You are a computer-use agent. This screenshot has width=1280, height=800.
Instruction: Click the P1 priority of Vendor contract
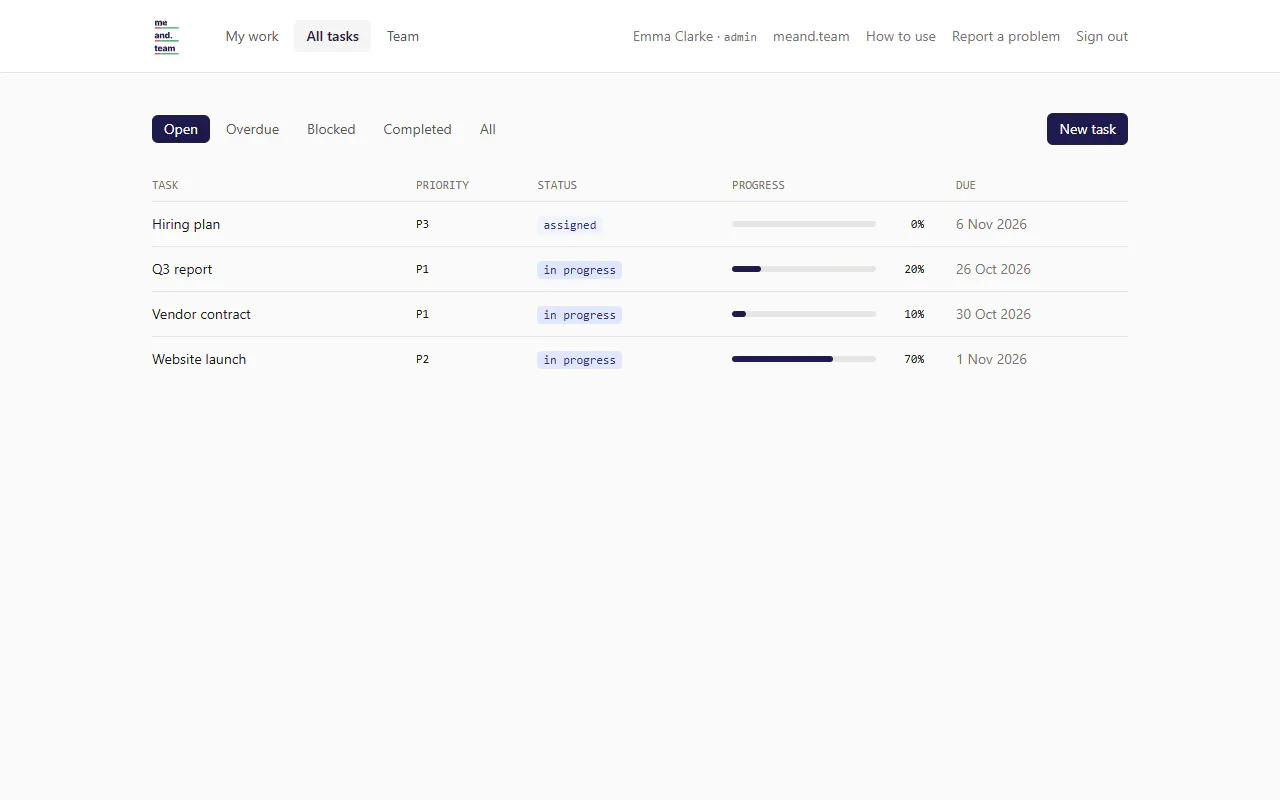click(422, 314)
